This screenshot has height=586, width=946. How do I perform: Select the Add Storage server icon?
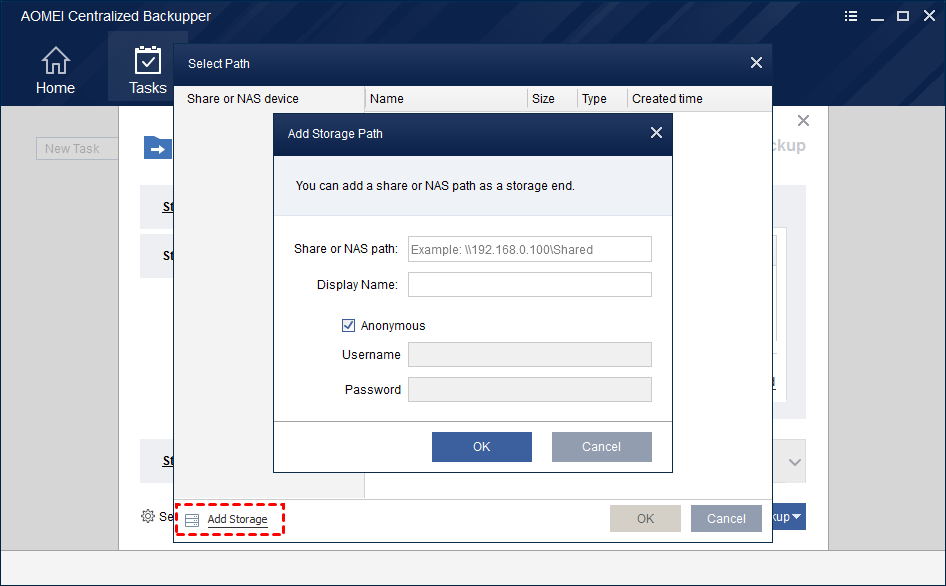tap(192, 520)
